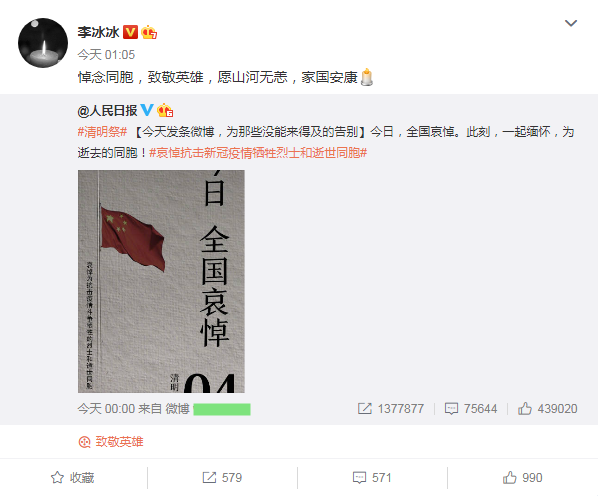The image size is (598, 496).
Task: Like the original post with 439020 likes
Action: point(524,409)
